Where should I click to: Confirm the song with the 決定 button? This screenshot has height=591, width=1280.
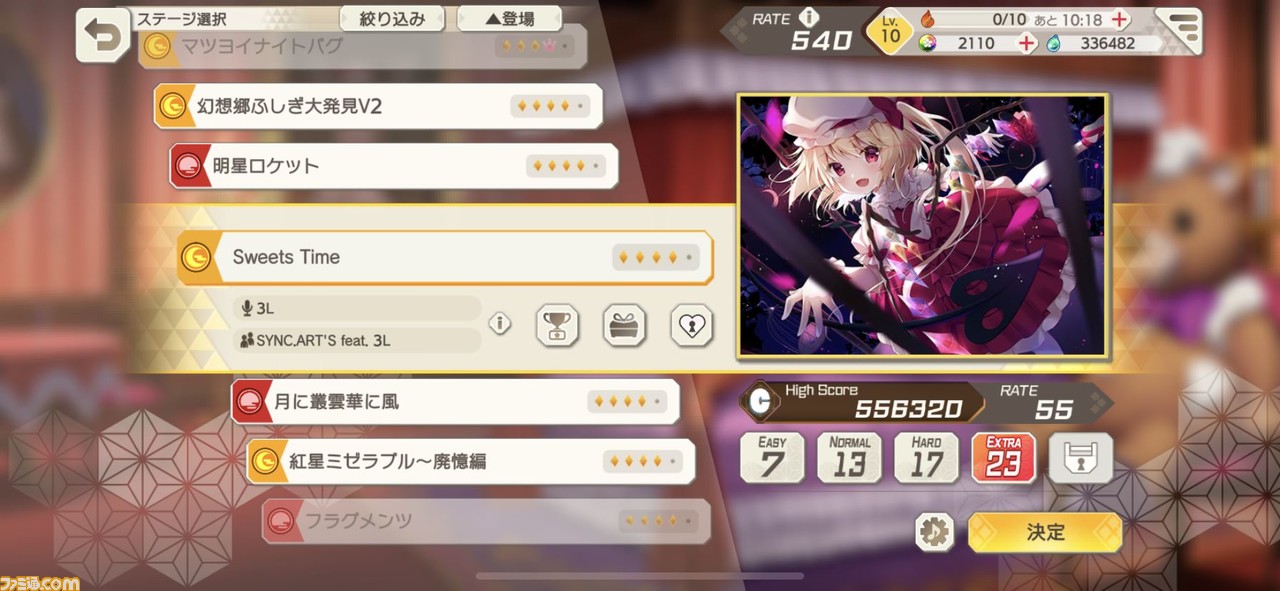click(1045, 532)
